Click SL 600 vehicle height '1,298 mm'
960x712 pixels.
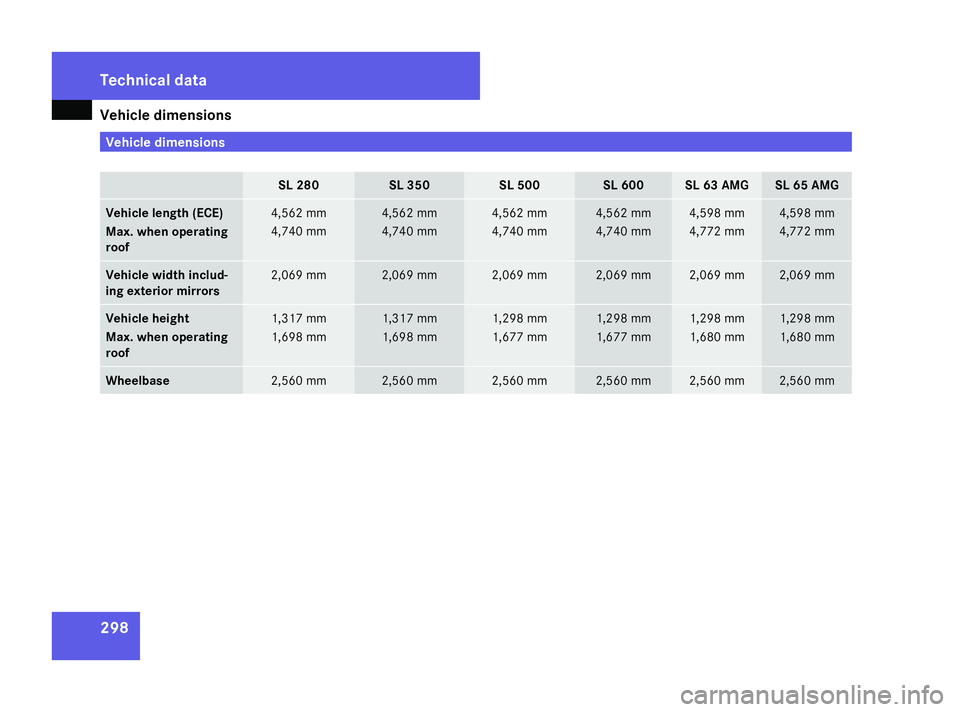coord(624,318)
